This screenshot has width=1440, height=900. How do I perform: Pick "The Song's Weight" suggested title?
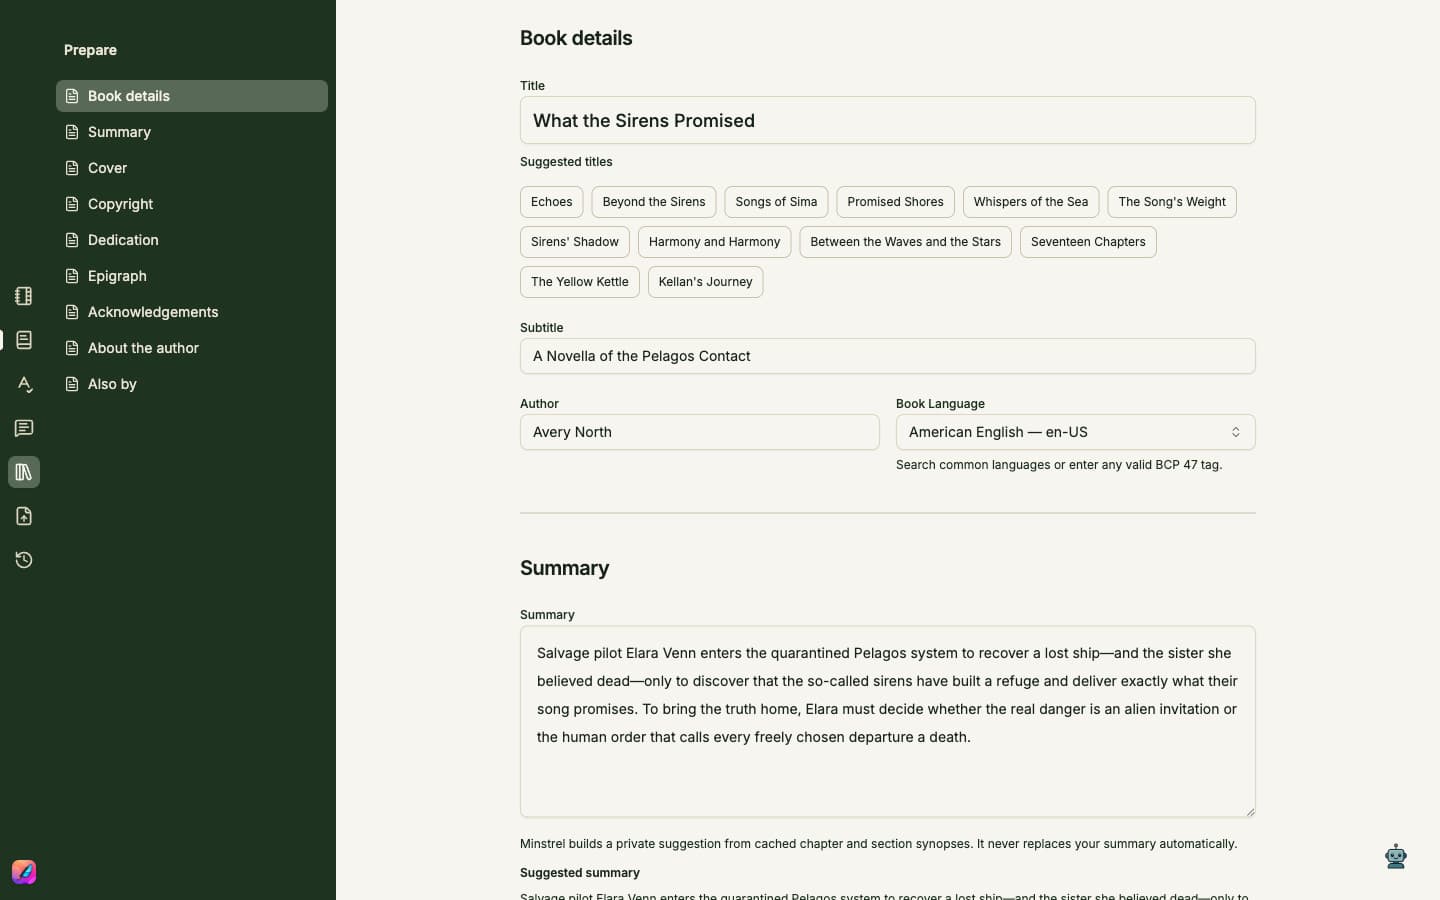click(1172, 202)
